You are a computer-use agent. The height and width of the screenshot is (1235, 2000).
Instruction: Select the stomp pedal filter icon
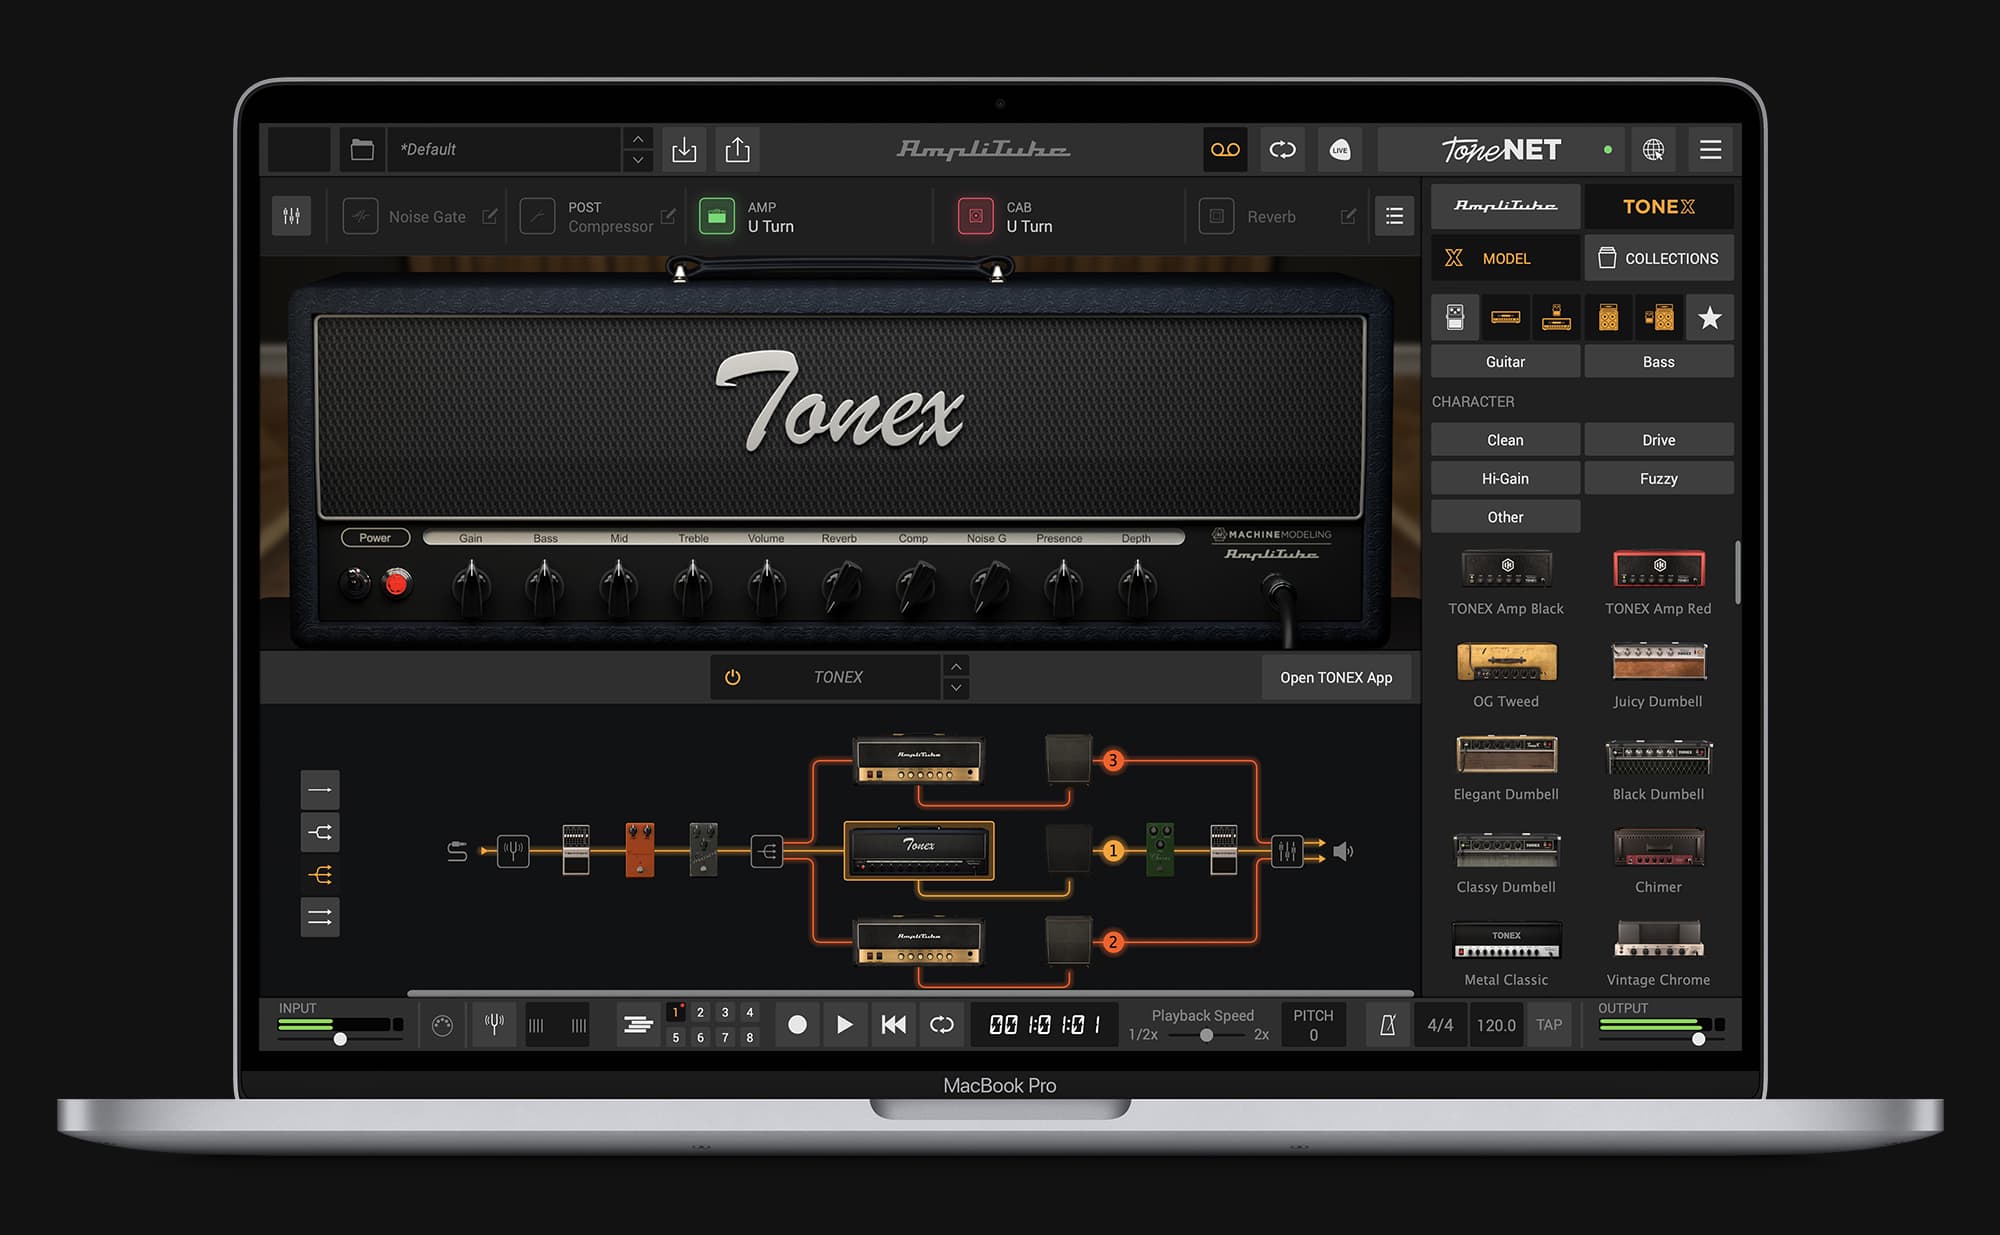pyautogui.click(x=1455, y=317)
